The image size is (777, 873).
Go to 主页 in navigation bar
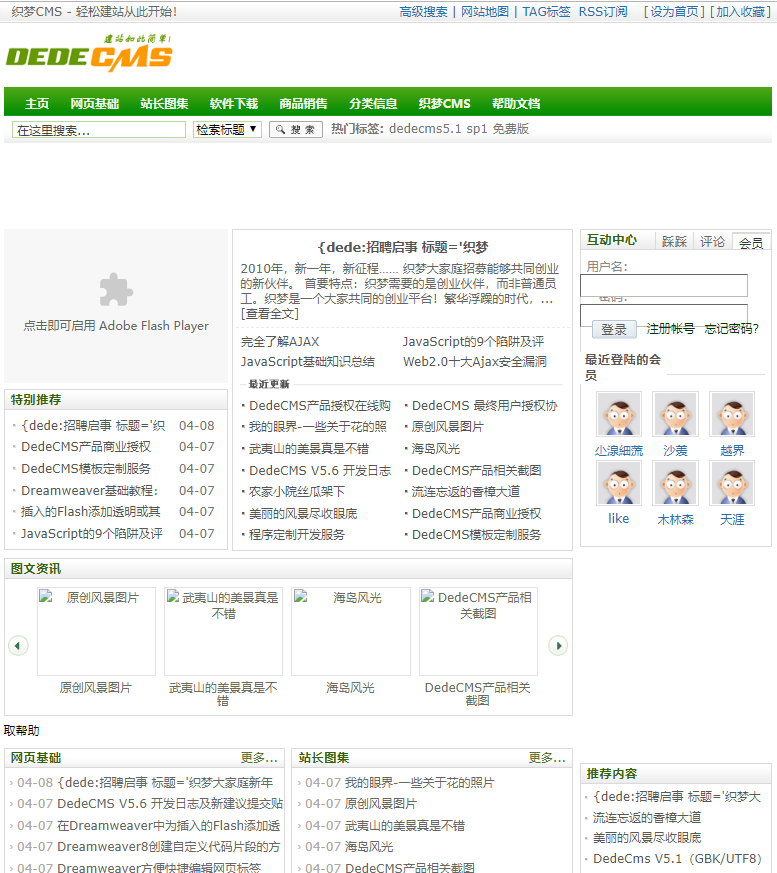37,104
